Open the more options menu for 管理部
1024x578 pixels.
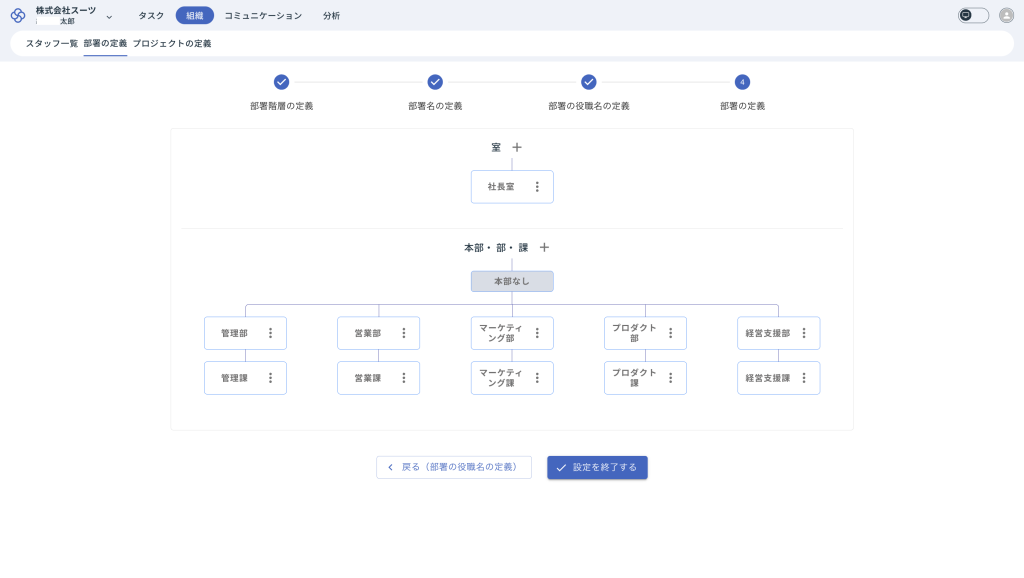[270, 333]
